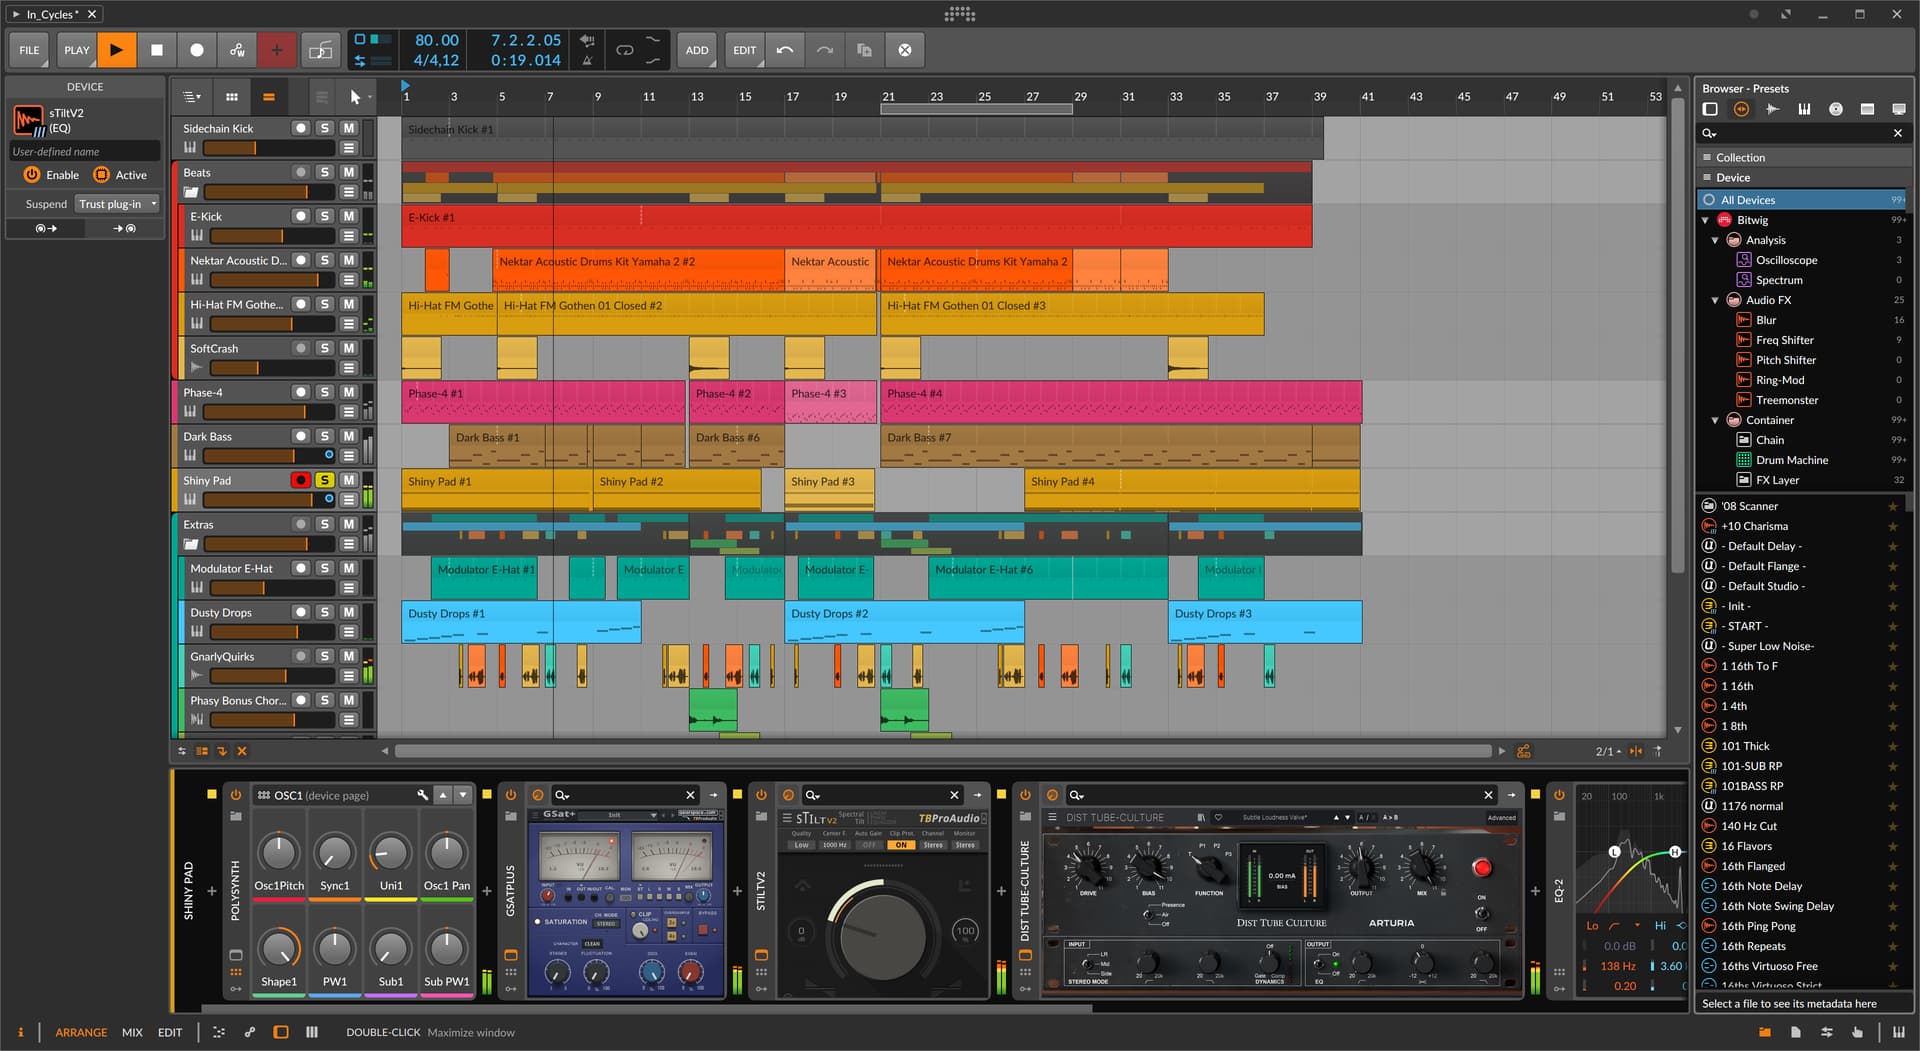Collapse the Audio FX tree node
The image size is (1920, 1051).
pos(1715,300)
